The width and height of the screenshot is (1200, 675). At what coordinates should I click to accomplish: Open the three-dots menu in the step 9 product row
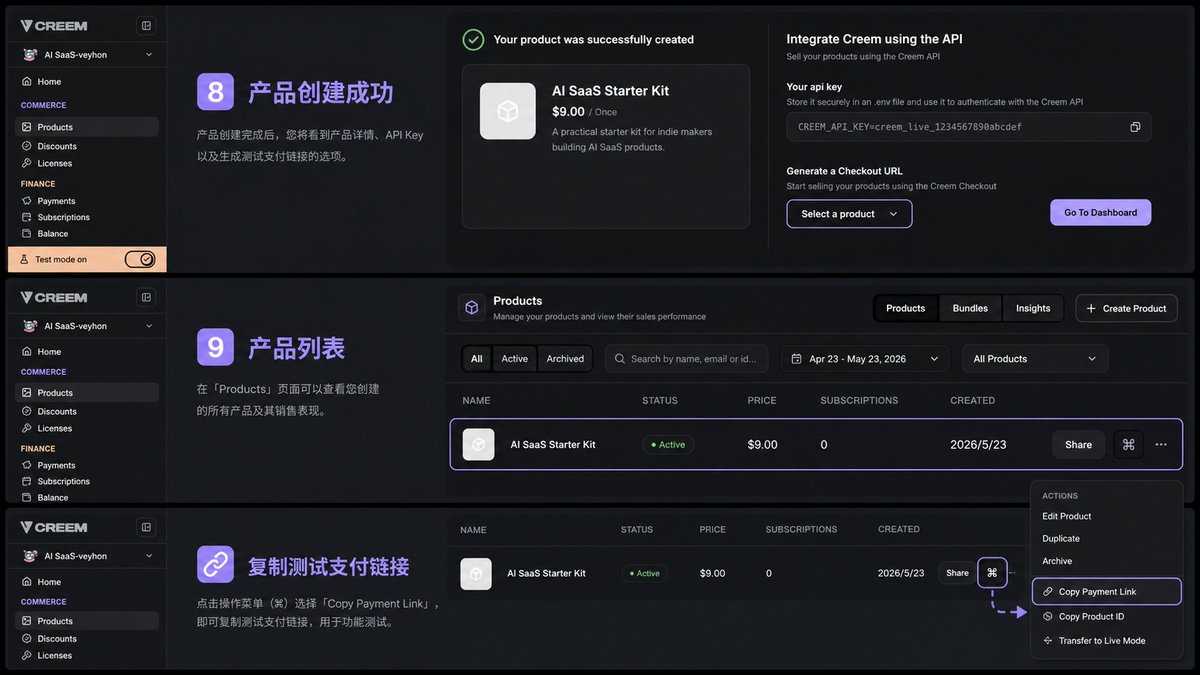pyautogui.click(x=1161, y=444)
